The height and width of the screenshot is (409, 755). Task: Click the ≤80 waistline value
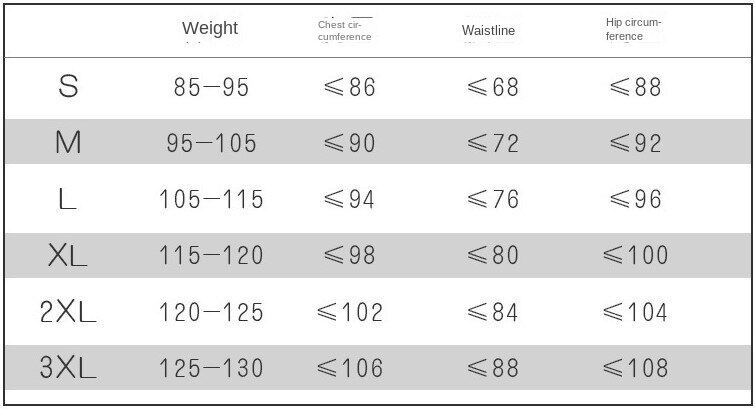[x=493, y=256]
